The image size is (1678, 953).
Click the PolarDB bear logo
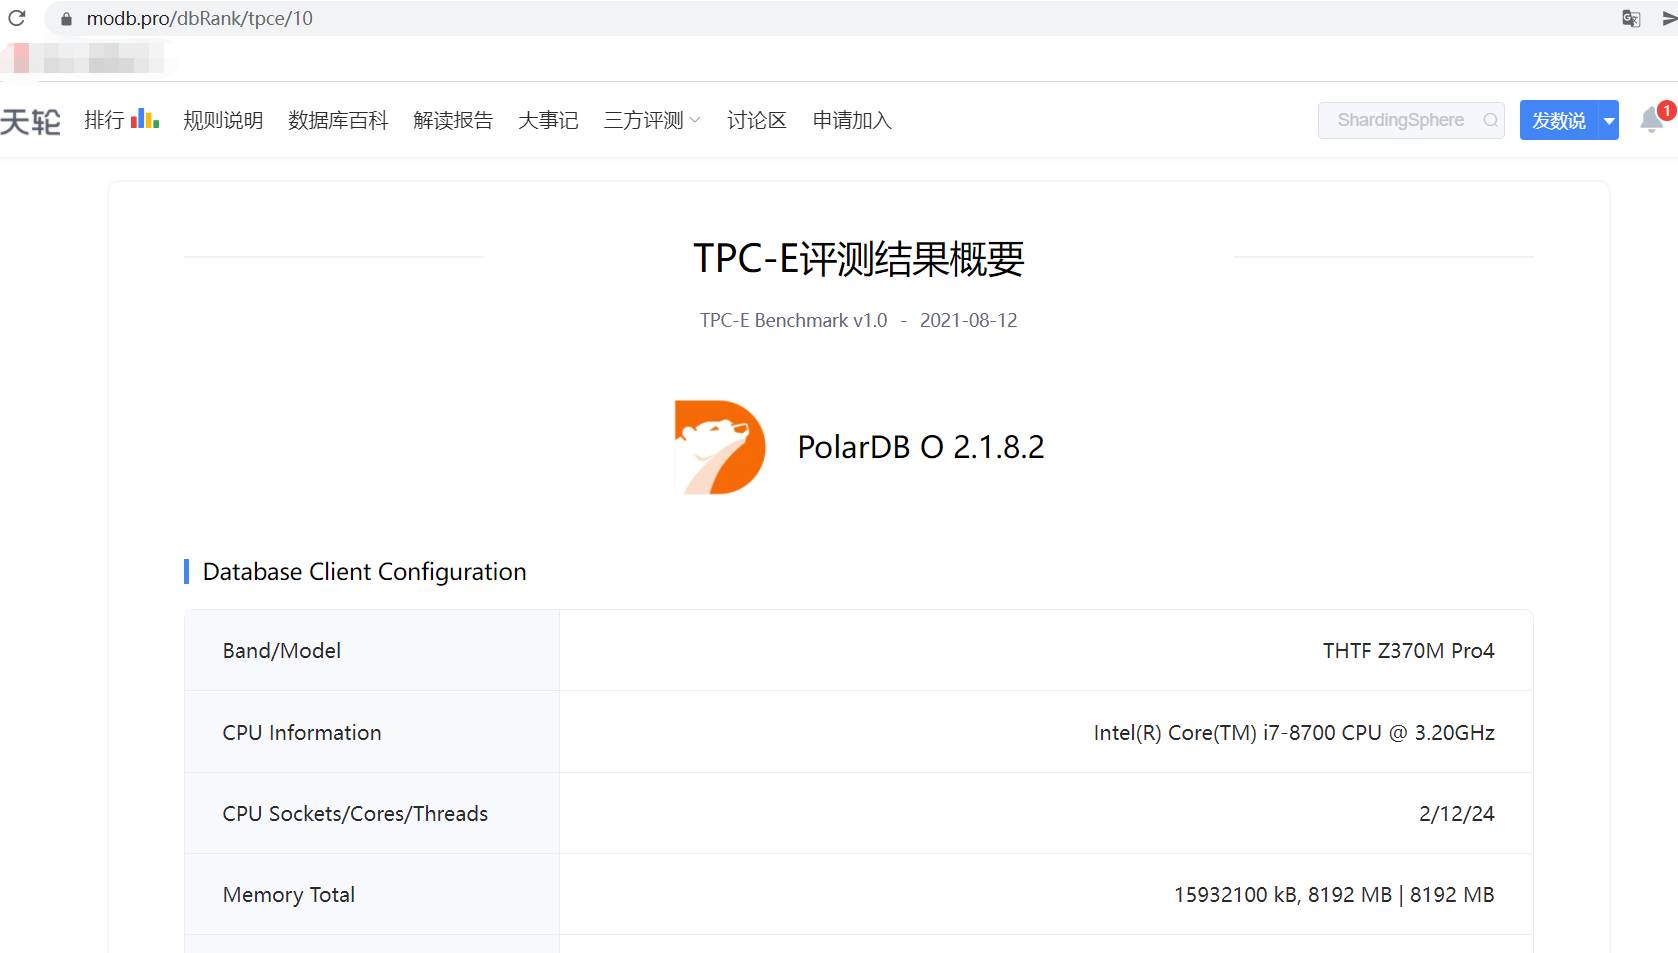pyautogui.click(x=720, y=447)
